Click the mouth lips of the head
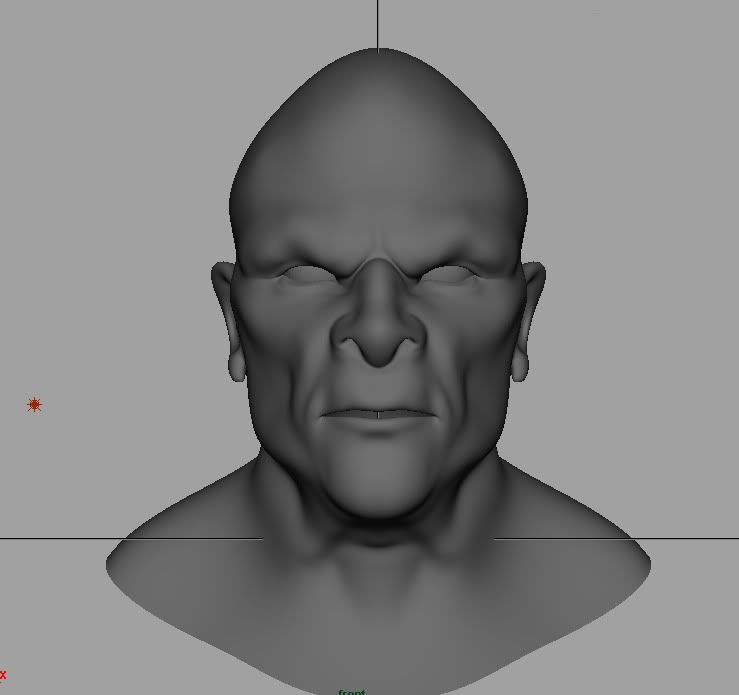This screenshot has width=739, height=695. coord(377,415)
